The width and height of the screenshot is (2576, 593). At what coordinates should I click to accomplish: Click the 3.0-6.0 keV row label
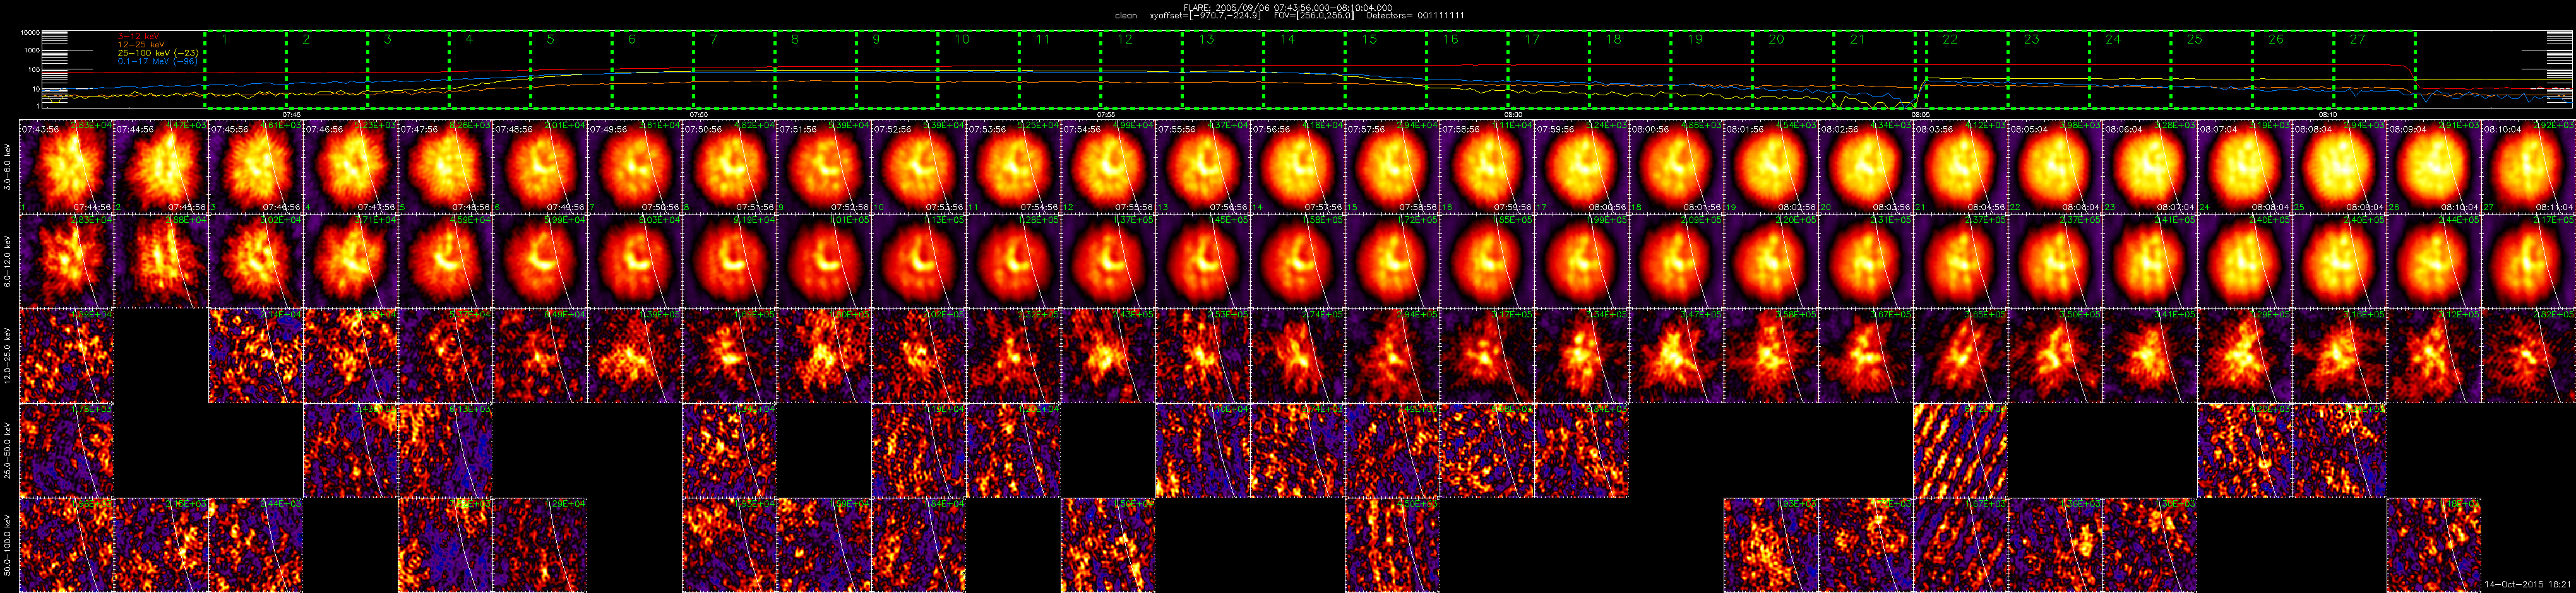pos(7,168)
